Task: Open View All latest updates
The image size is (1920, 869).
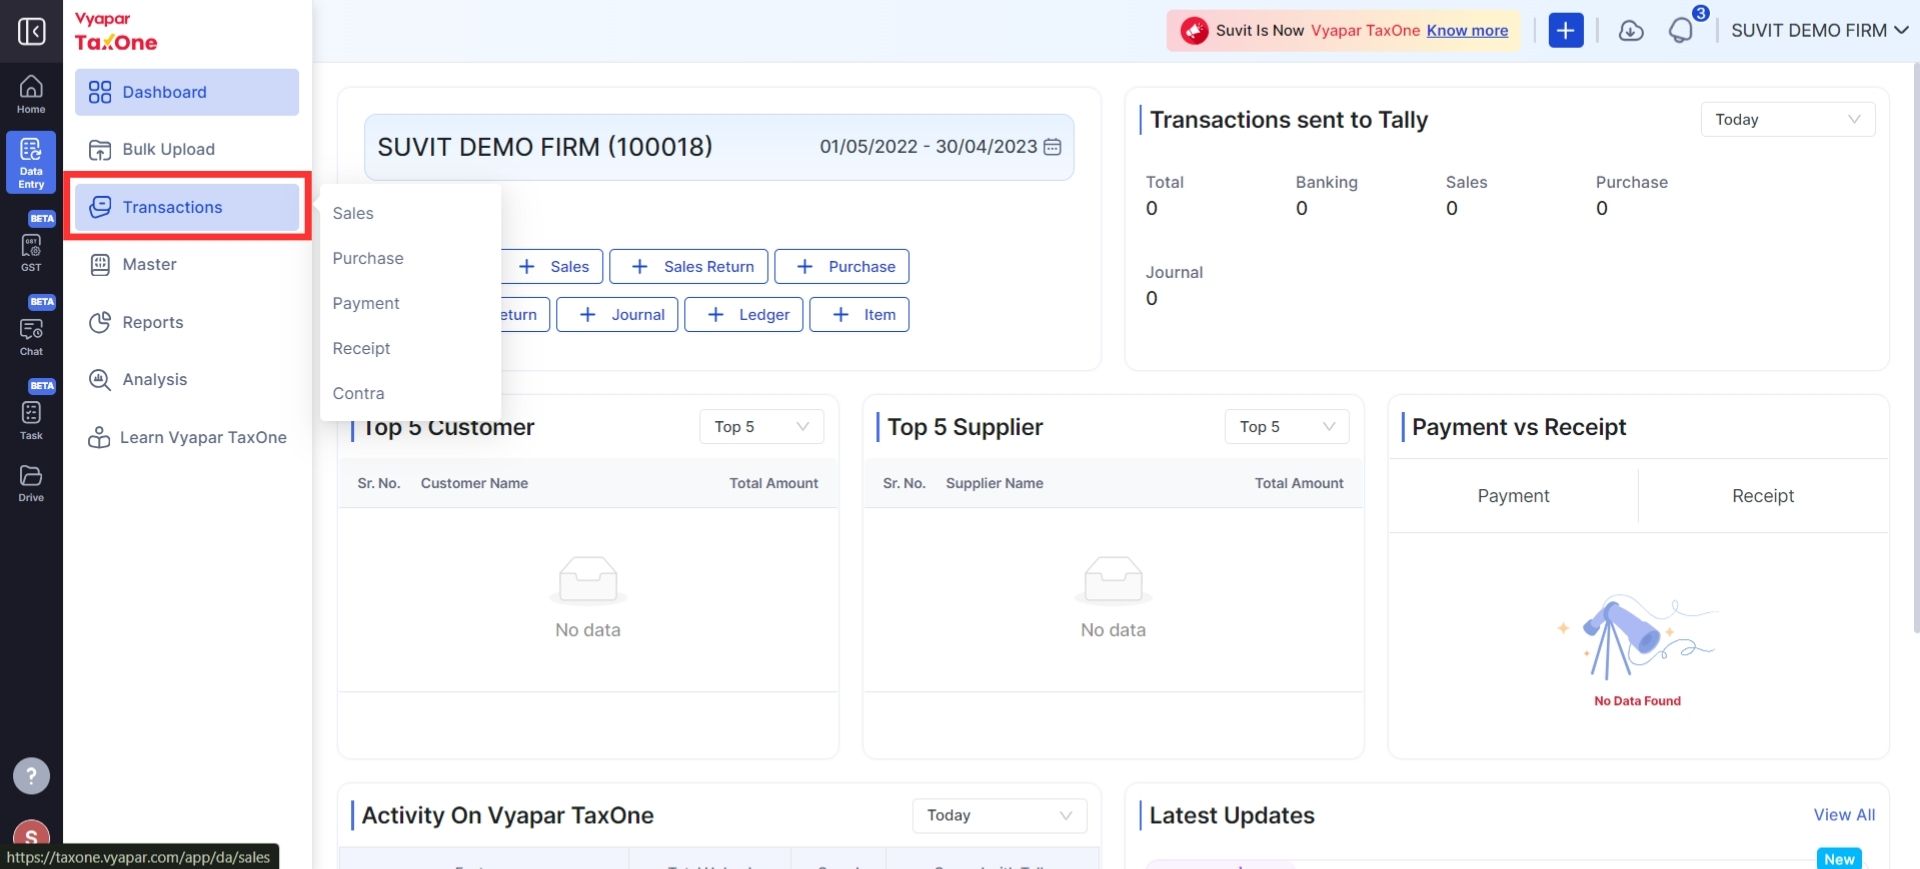Action: tap(1844, 815)
